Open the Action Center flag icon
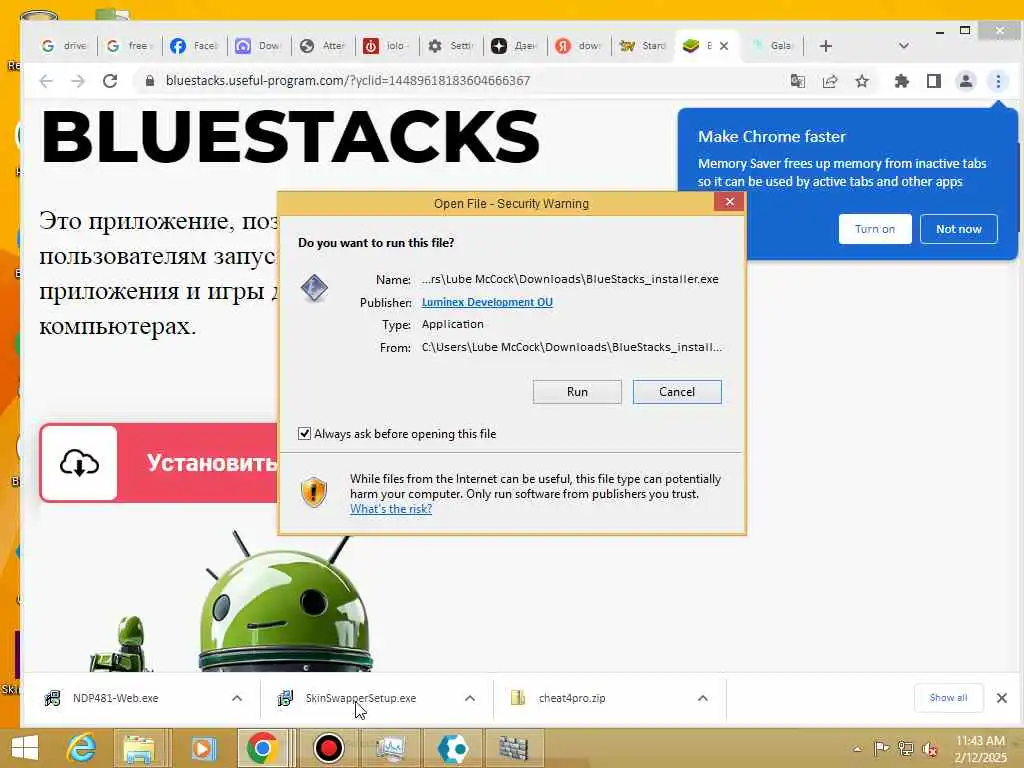1024x768 pixels. click(881, 749)
